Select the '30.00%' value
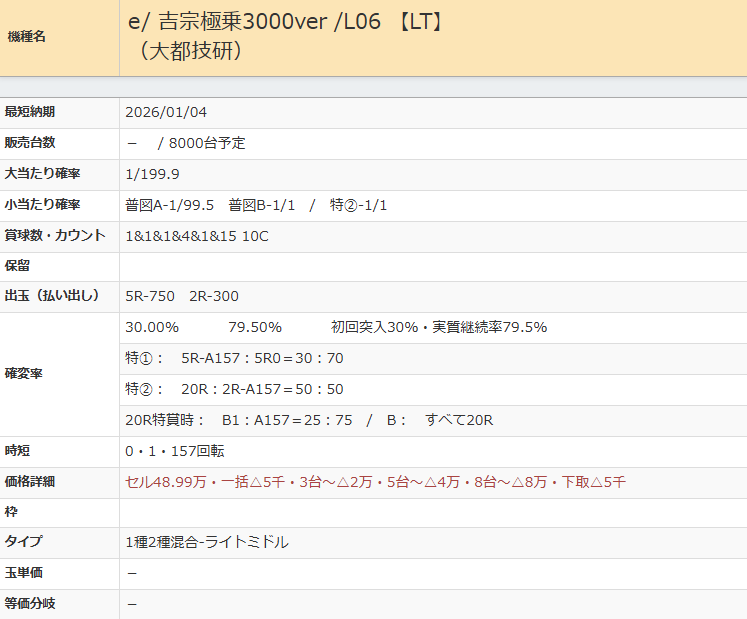The height and width of the screenshot is (619, 747). pos(152,327)
